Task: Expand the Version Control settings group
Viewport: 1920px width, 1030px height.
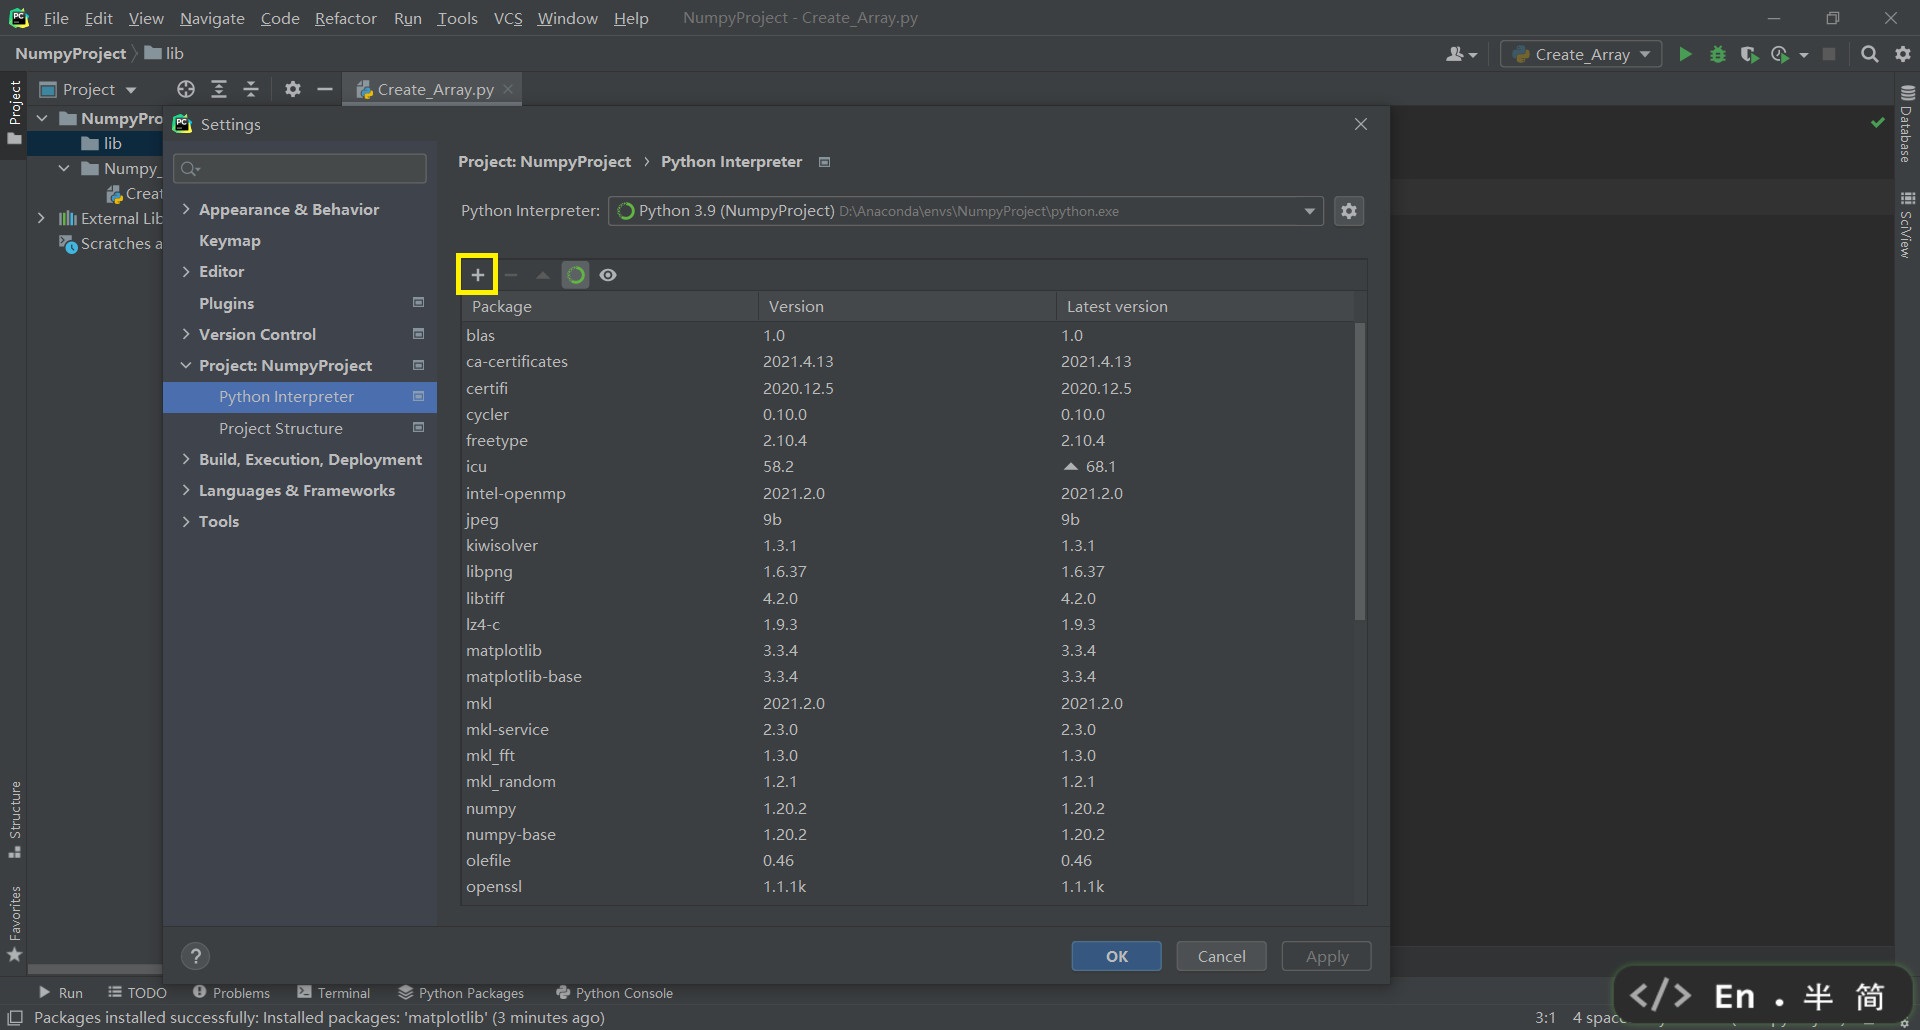Action: point(186,334)
